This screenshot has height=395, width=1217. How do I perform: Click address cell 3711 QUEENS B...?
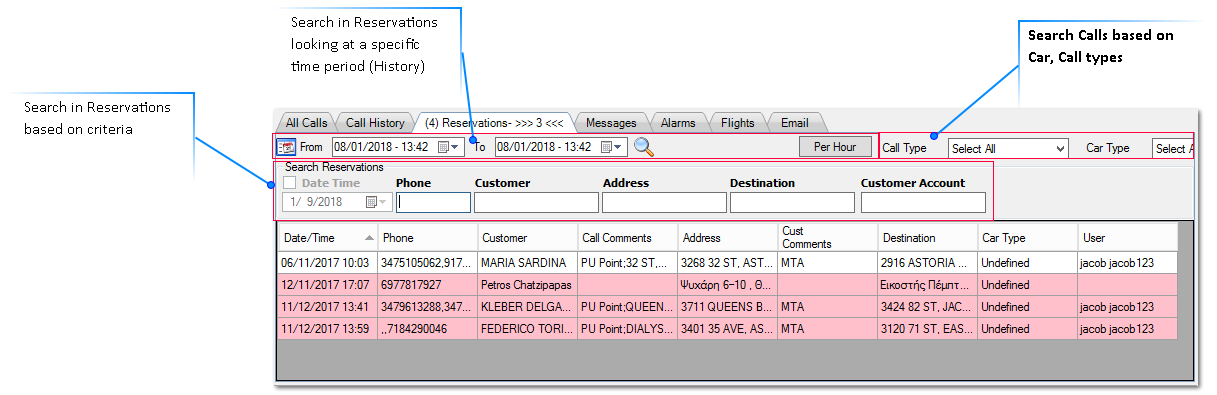tap(728, 307)
